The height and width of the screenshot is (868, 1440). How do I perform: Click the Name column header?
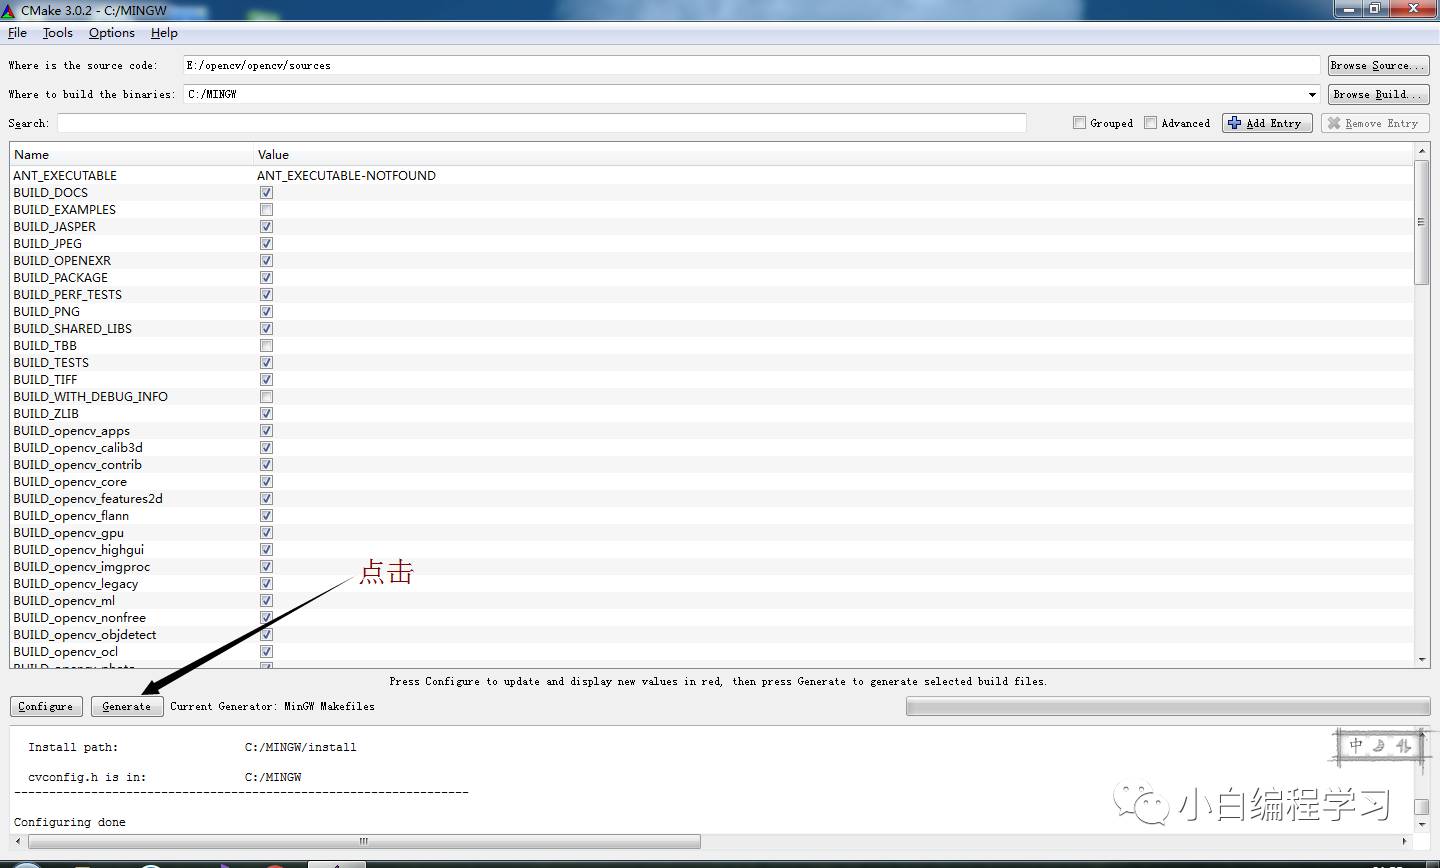(132, 155)
